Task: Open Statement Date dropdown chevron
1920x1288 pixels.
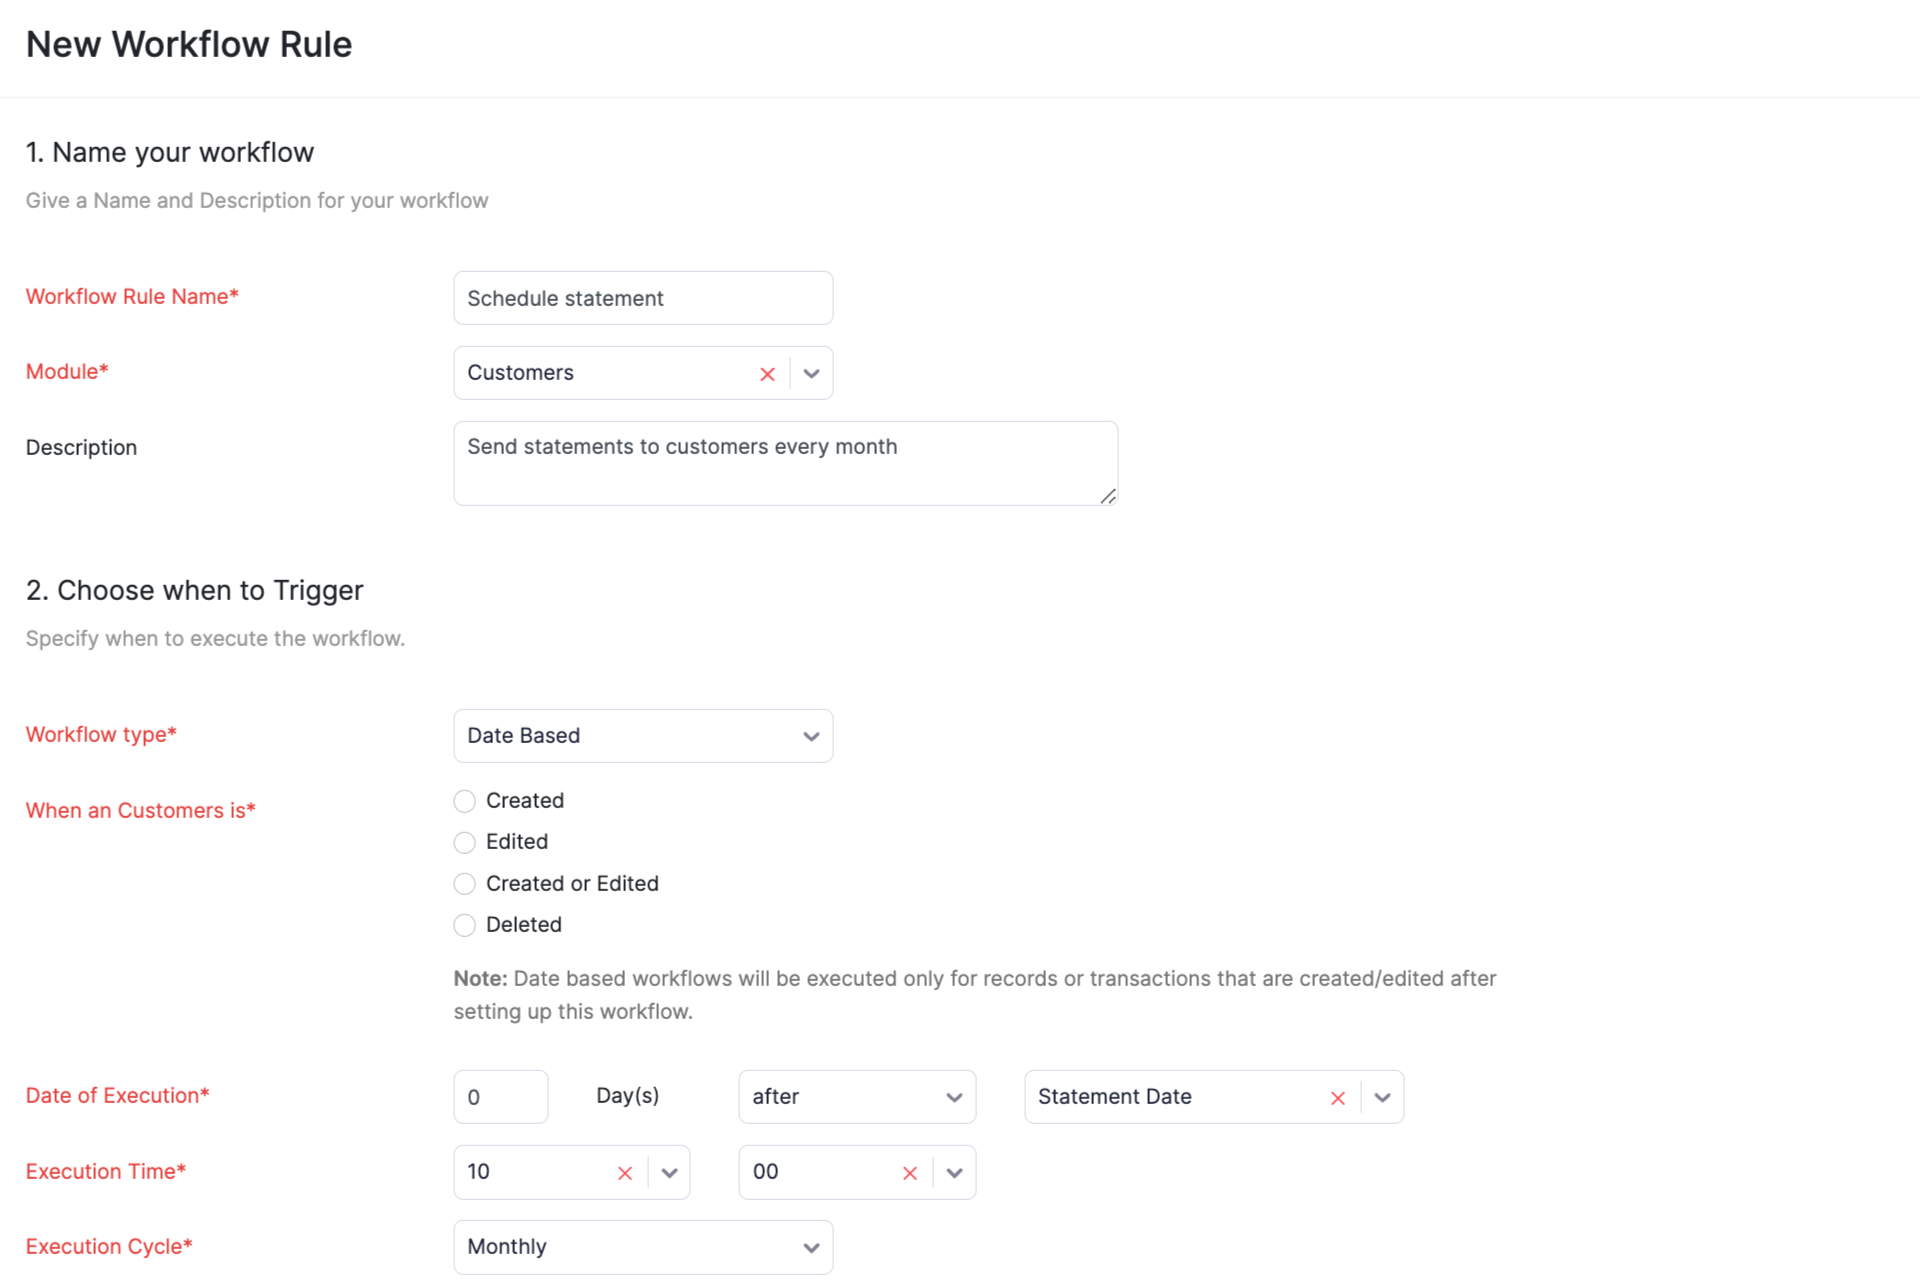Action: point(1382,1098)
